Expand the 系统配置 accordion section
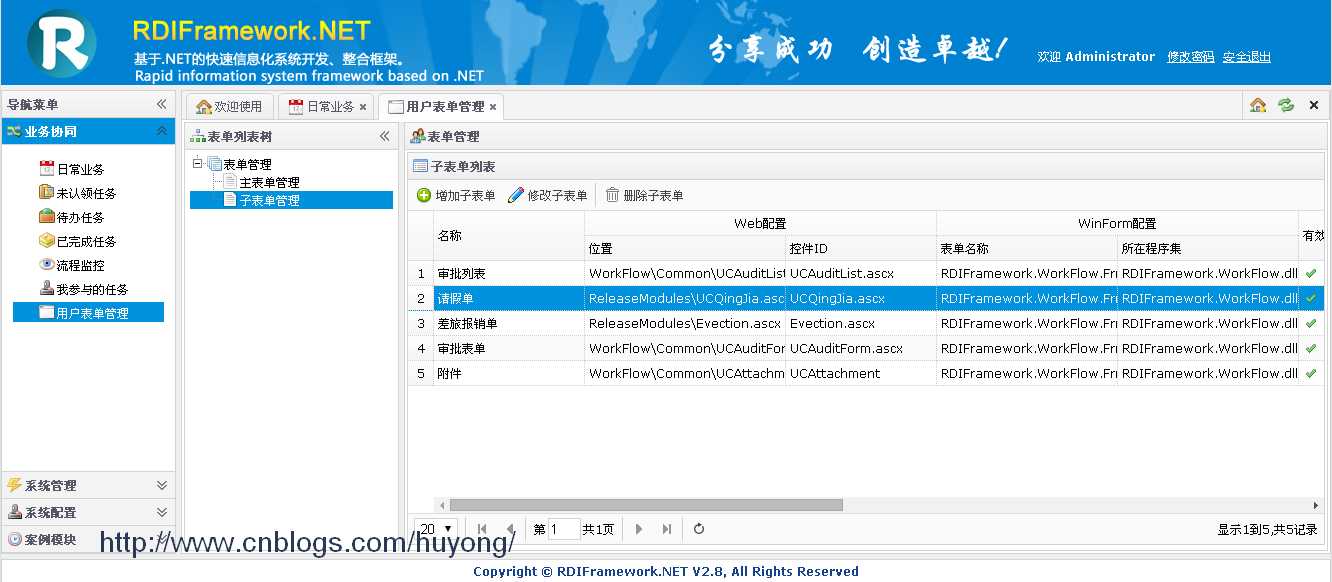 coord(162,512)
